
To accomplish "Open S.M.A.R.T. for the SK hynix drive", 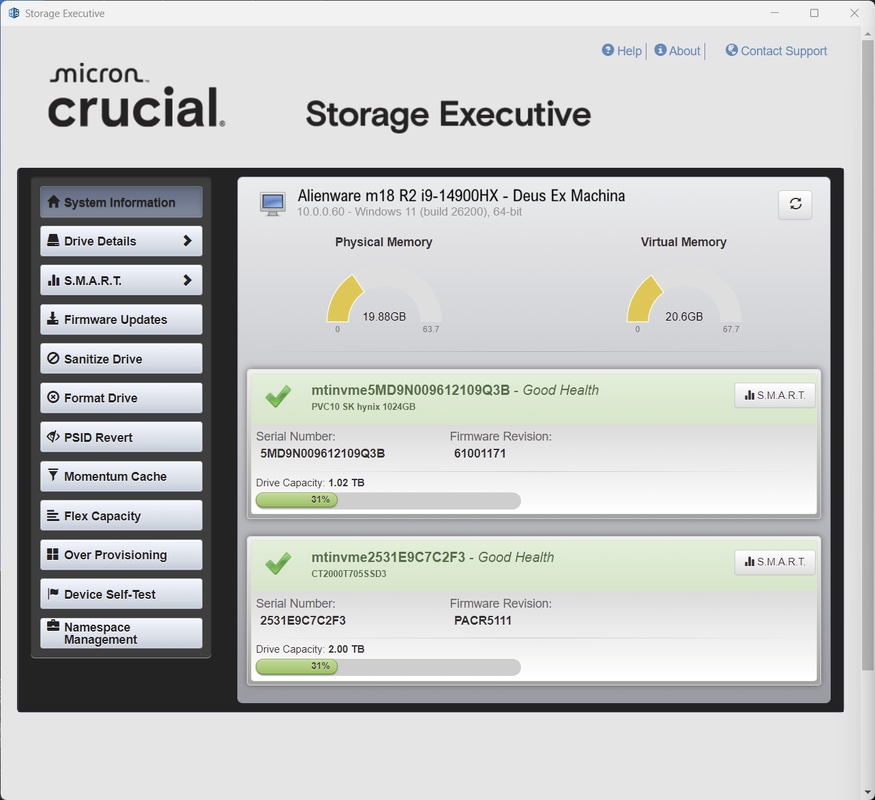I will (x=775, y=395).
